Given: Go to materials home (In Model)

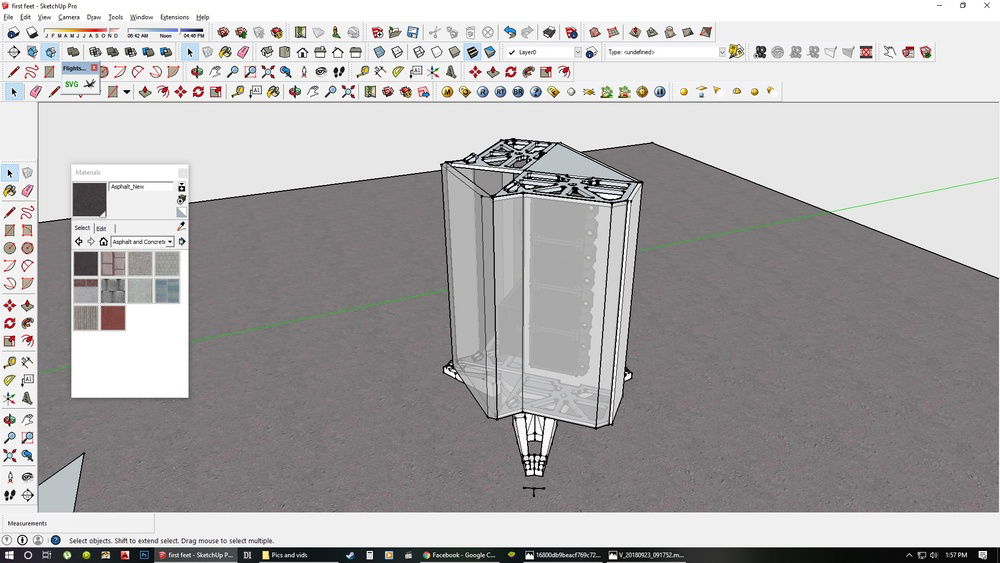Looking at the screenshot, I should 103,242.
